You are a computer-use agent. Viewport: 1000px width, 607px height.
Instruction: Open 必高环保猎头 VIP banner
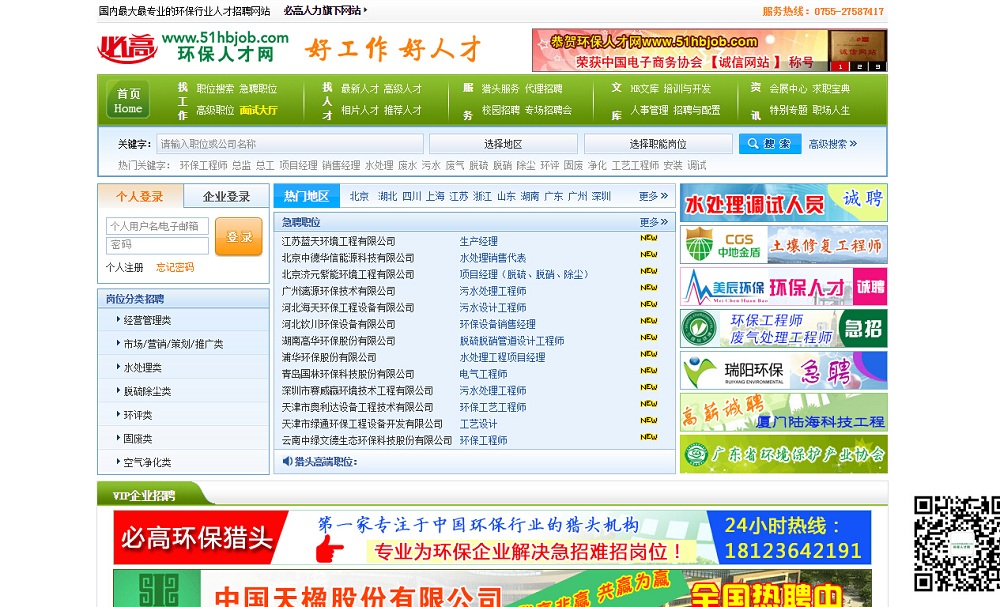(x=492, y=538)
